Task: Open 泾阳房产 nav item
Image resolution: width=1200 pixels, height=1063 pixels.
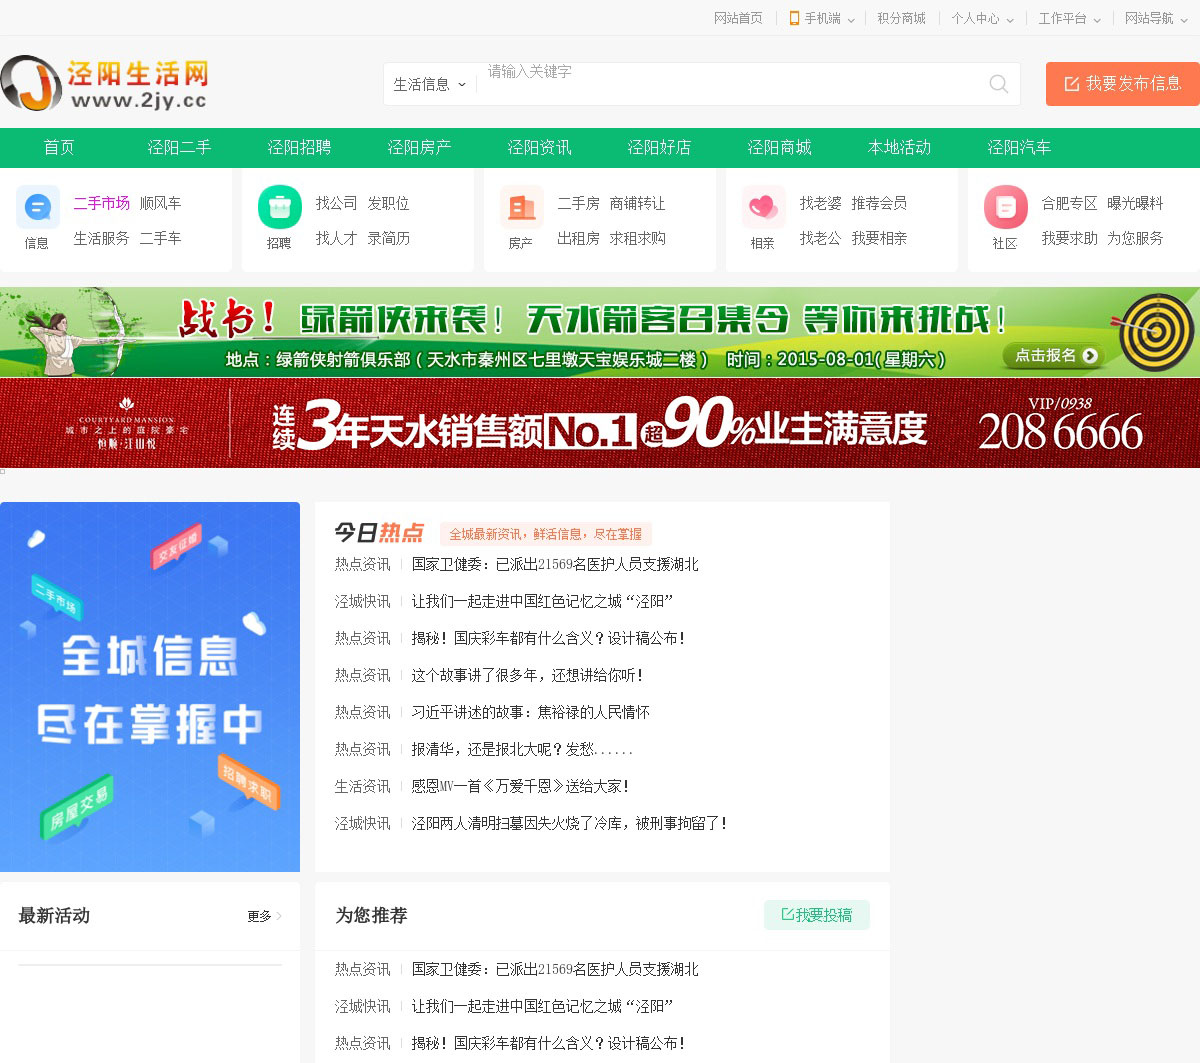Action: pyautogui.click(x=419, y=148)
